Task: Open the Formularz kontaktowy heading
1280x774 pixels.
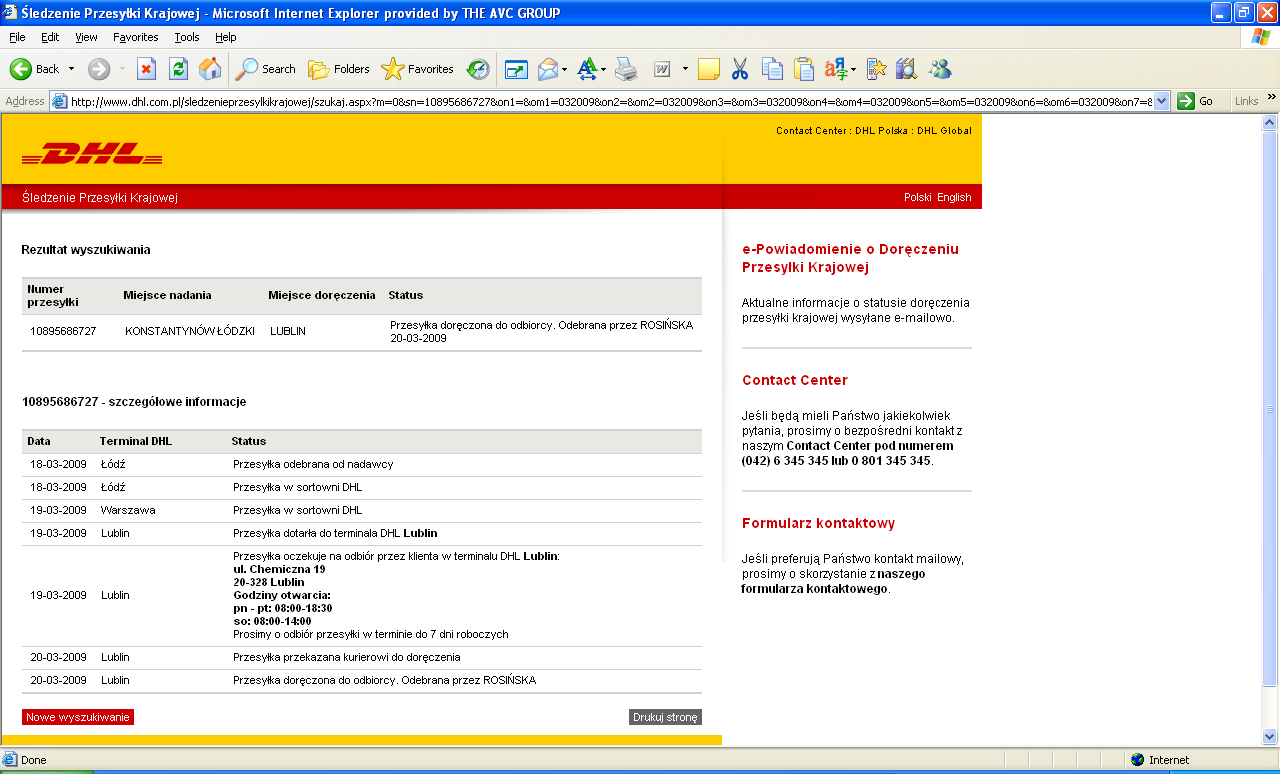Action: click(x=818, y=523)
